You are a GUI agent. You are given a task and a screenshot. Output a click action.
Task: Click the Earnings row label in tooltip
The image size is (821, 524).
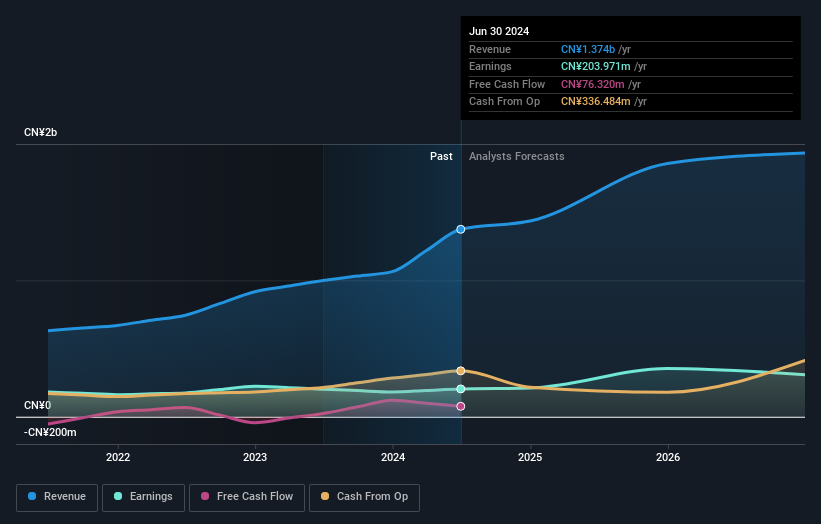pyautogui.click(x=490, y=66)
